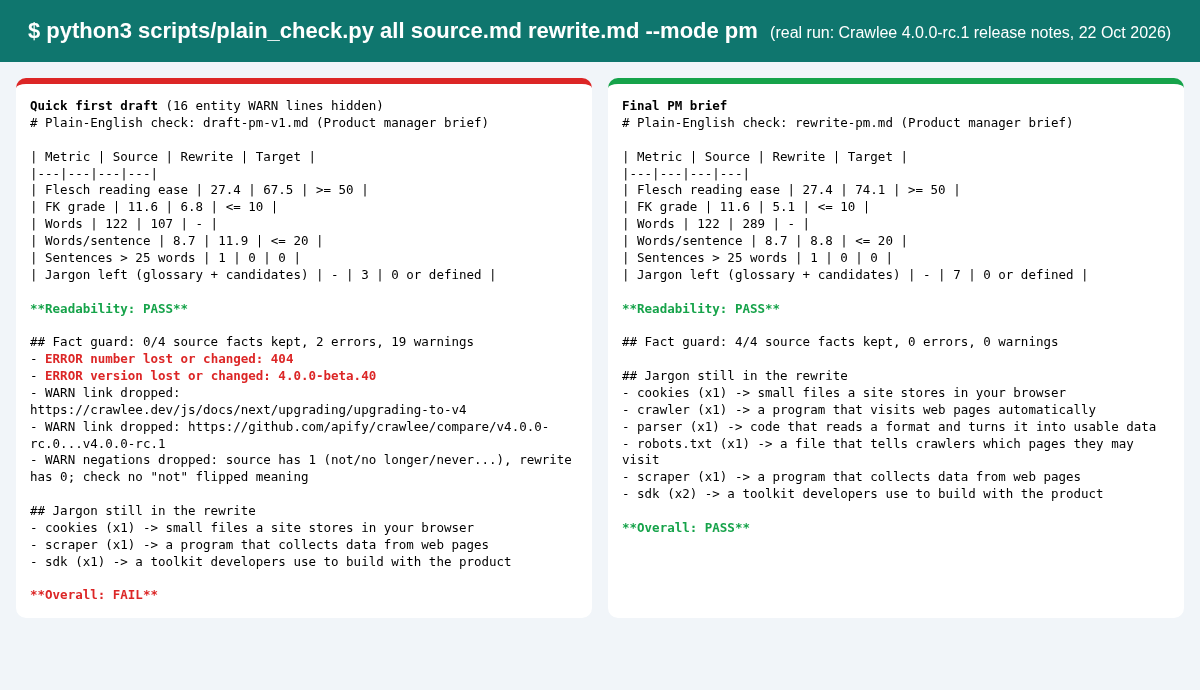This screenshot has height=690, width=1200.
Task: Click the Words 122 | 107 row
Action: [x=124, y=224]
